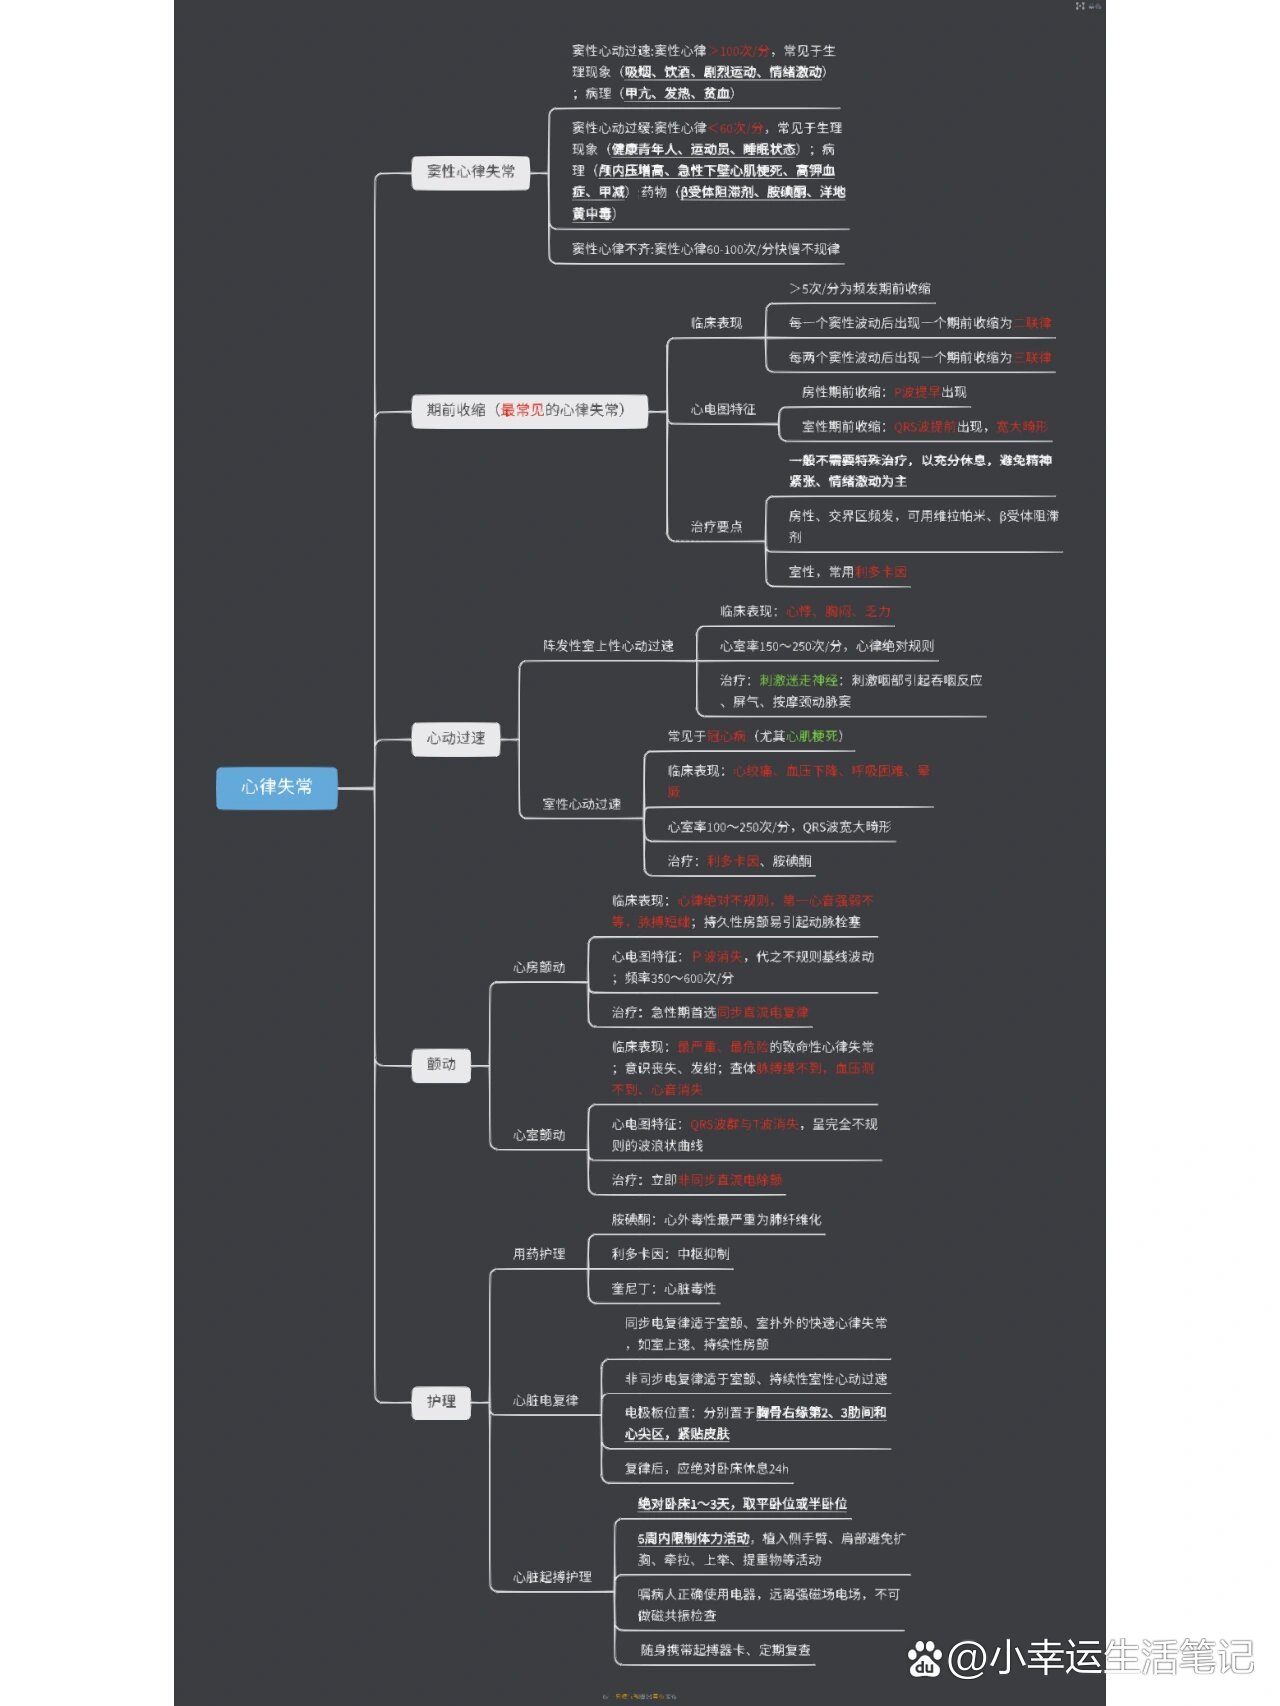This screenshot has height=1706, width=1280.
Task: Select the 护理 node box
Action: pos(441,1401)
